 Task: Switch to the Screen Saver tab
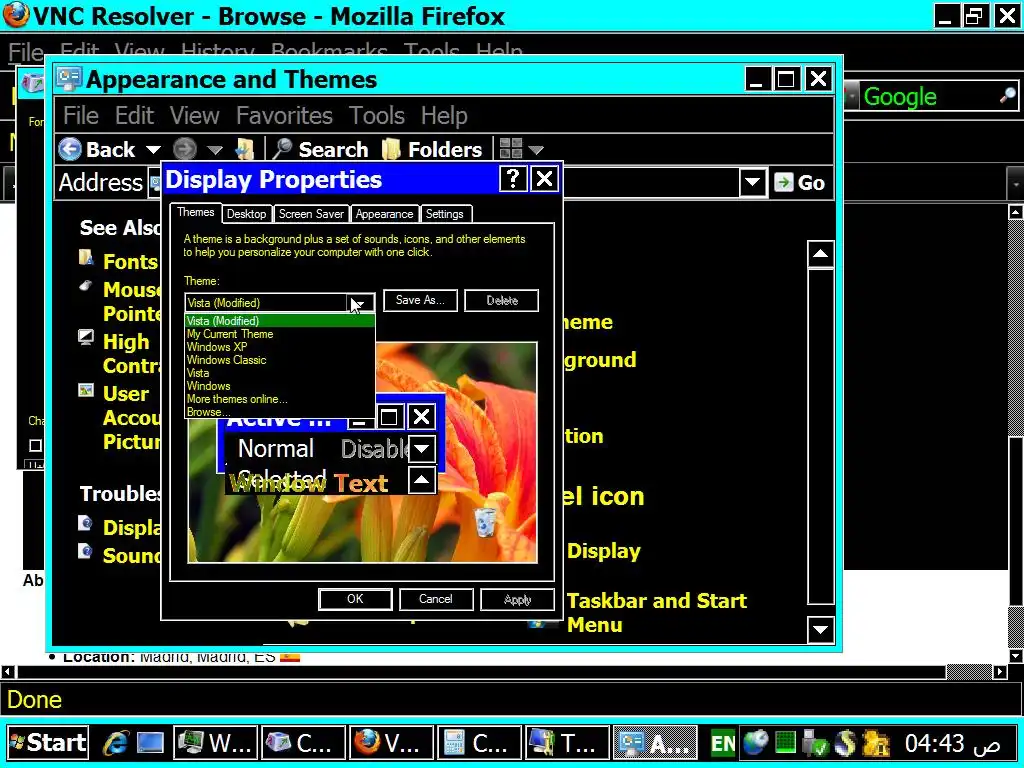click(x=311, y=214)
